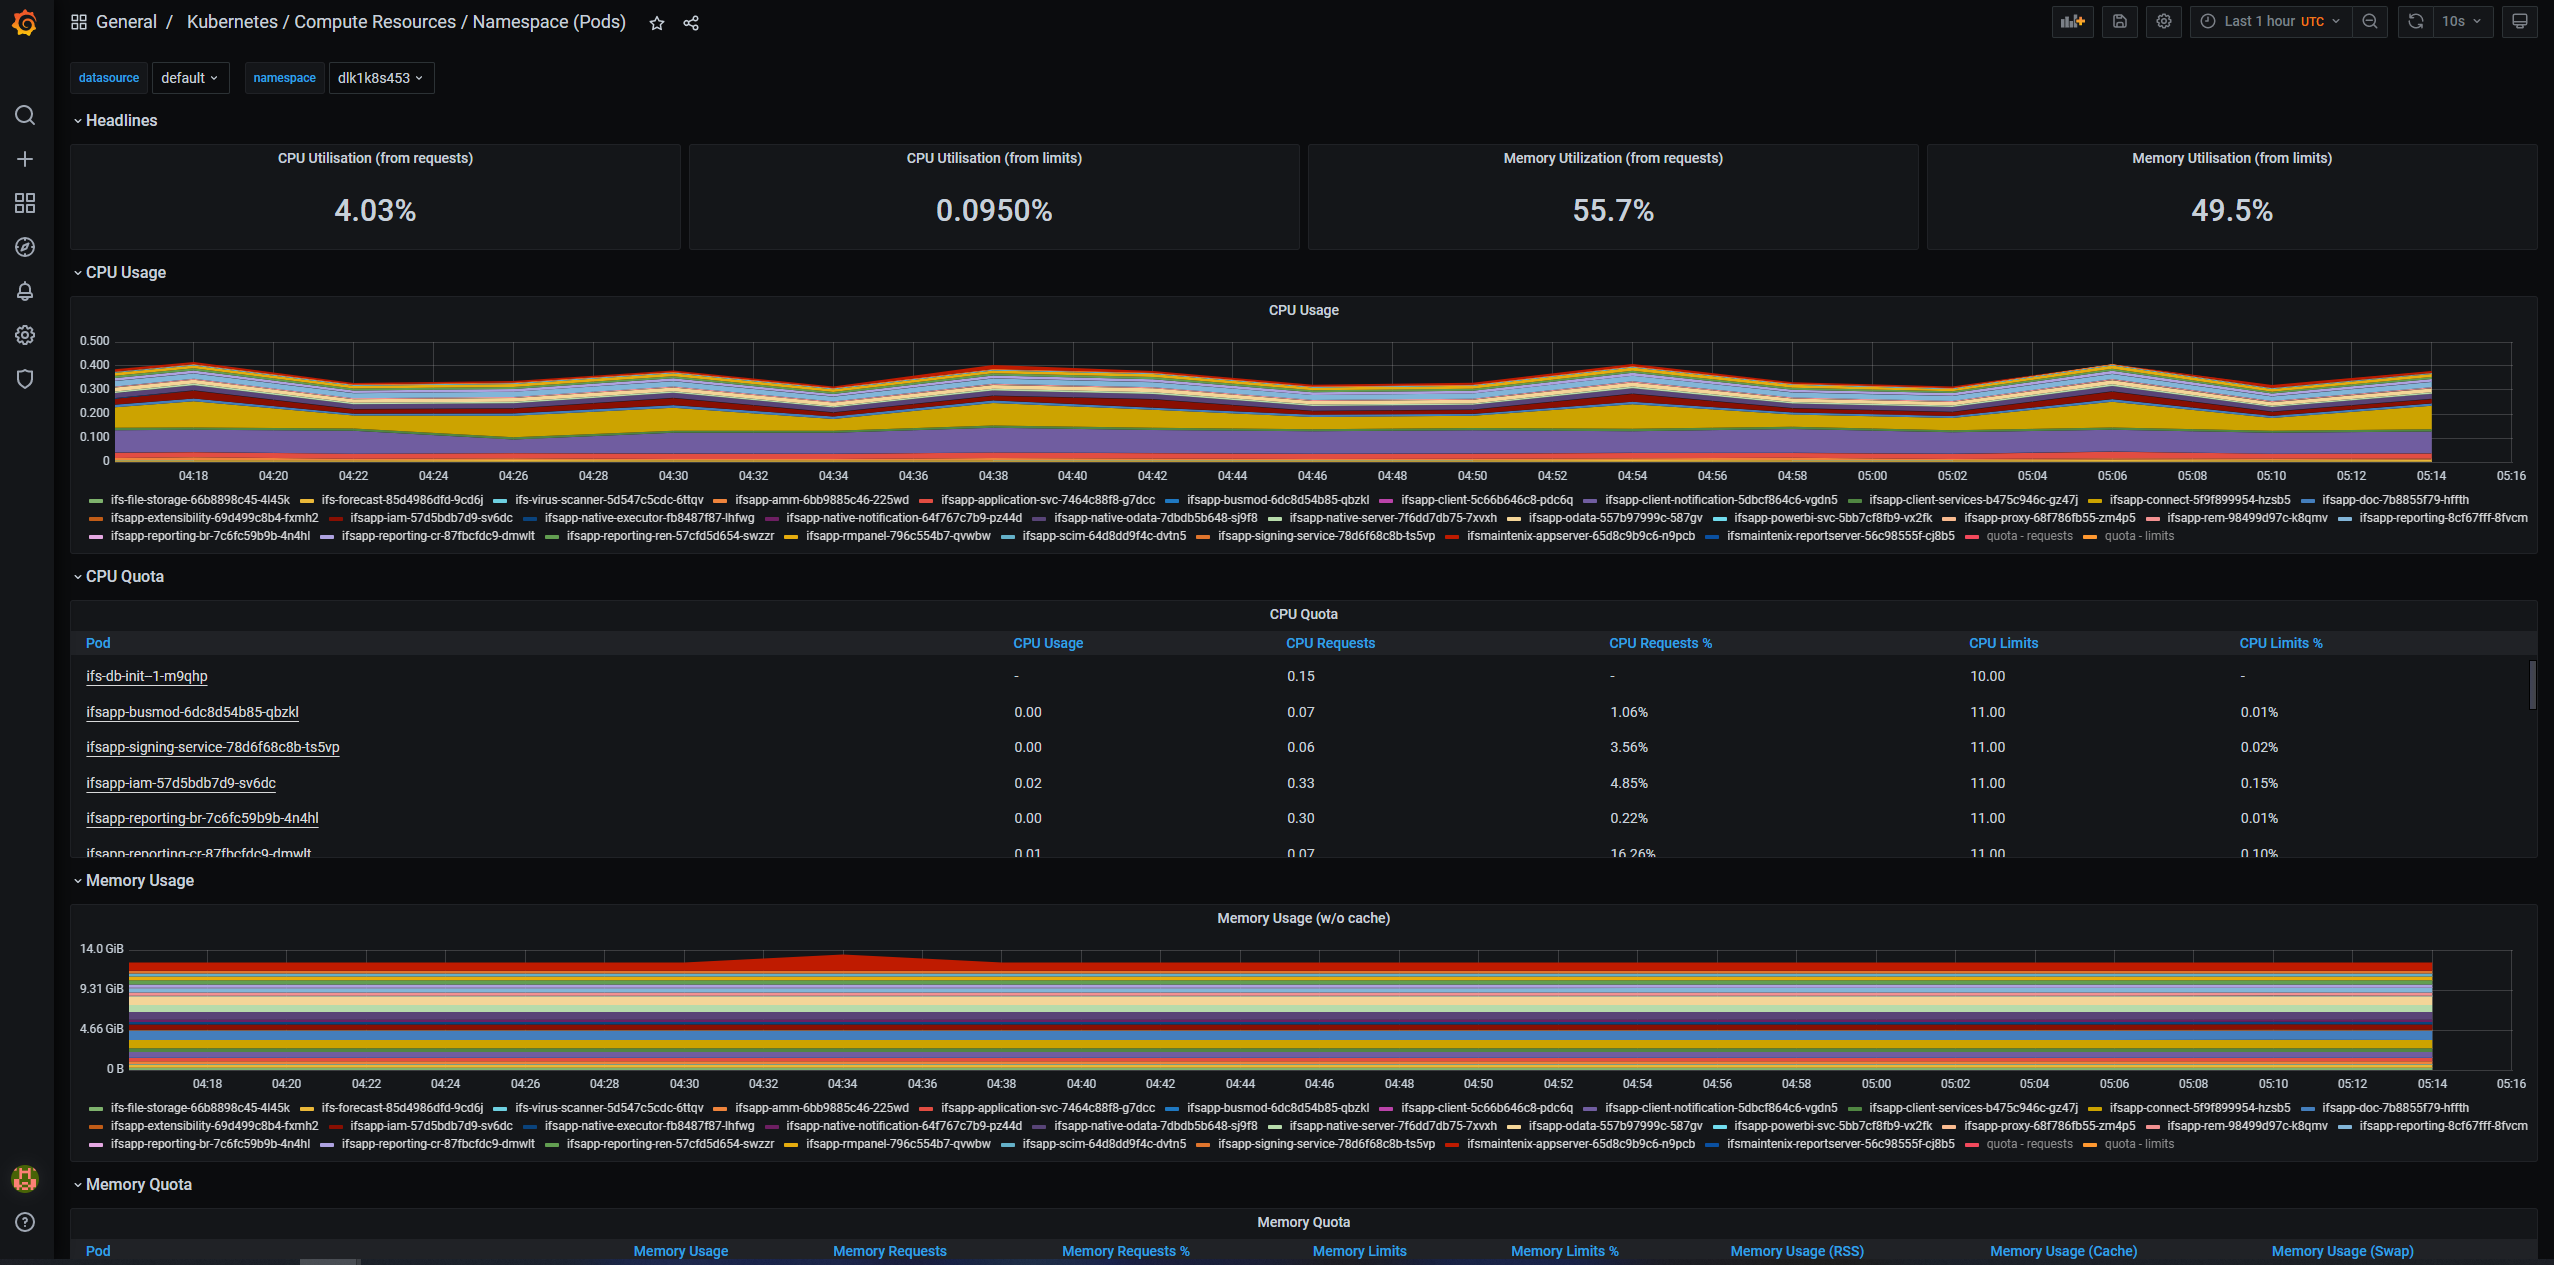
Task: Open the Alerting bell icon
Action: [24, 291]
